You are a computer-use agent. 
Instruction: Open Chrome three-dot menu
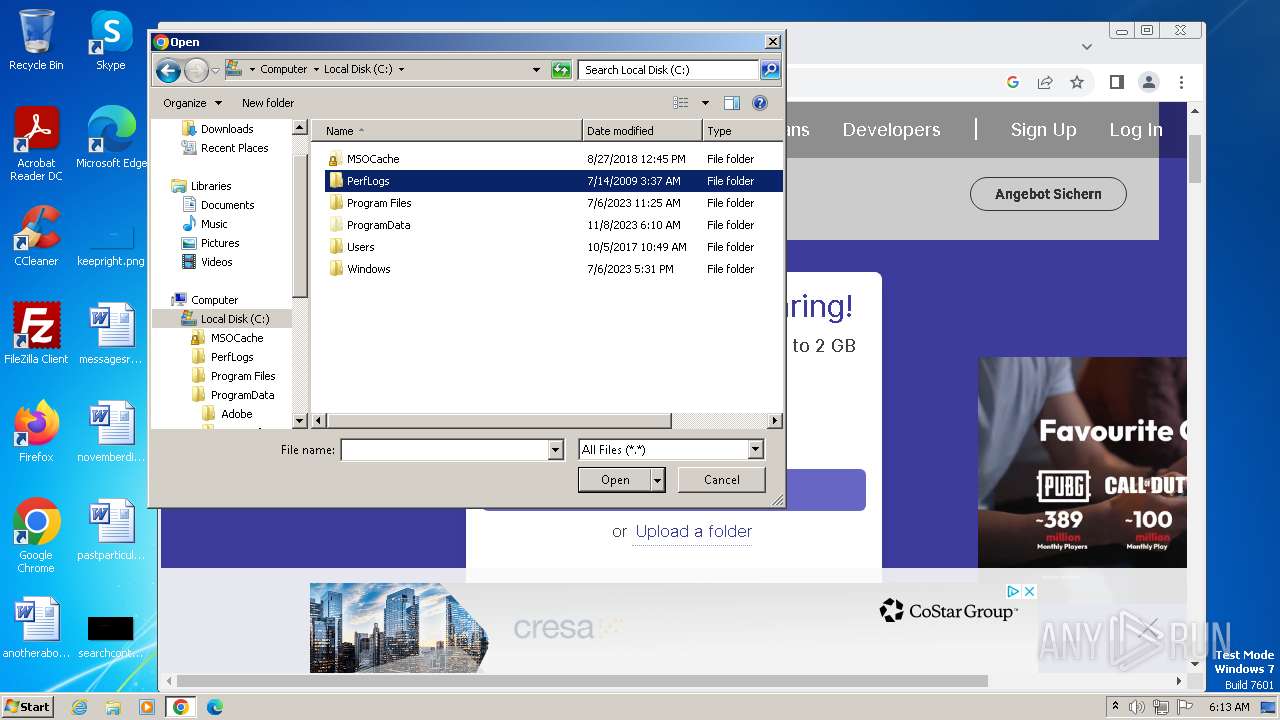[1181, 82]
